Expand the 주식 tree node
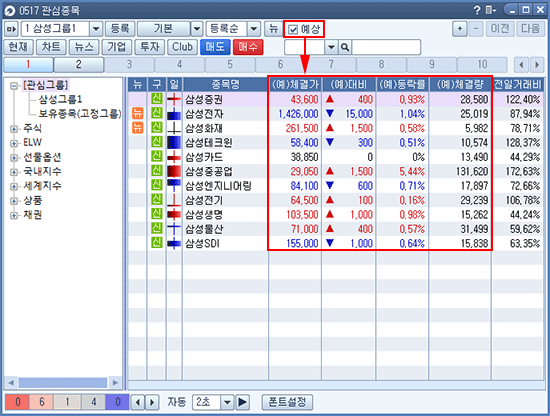This screenshot has height=416, width=550. tap(14, 129)
